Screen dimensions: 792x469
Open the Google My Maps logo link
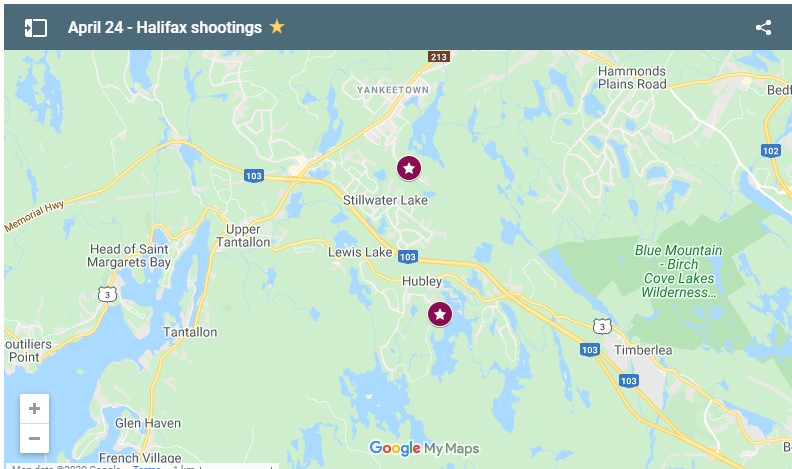tap(424, 448)
